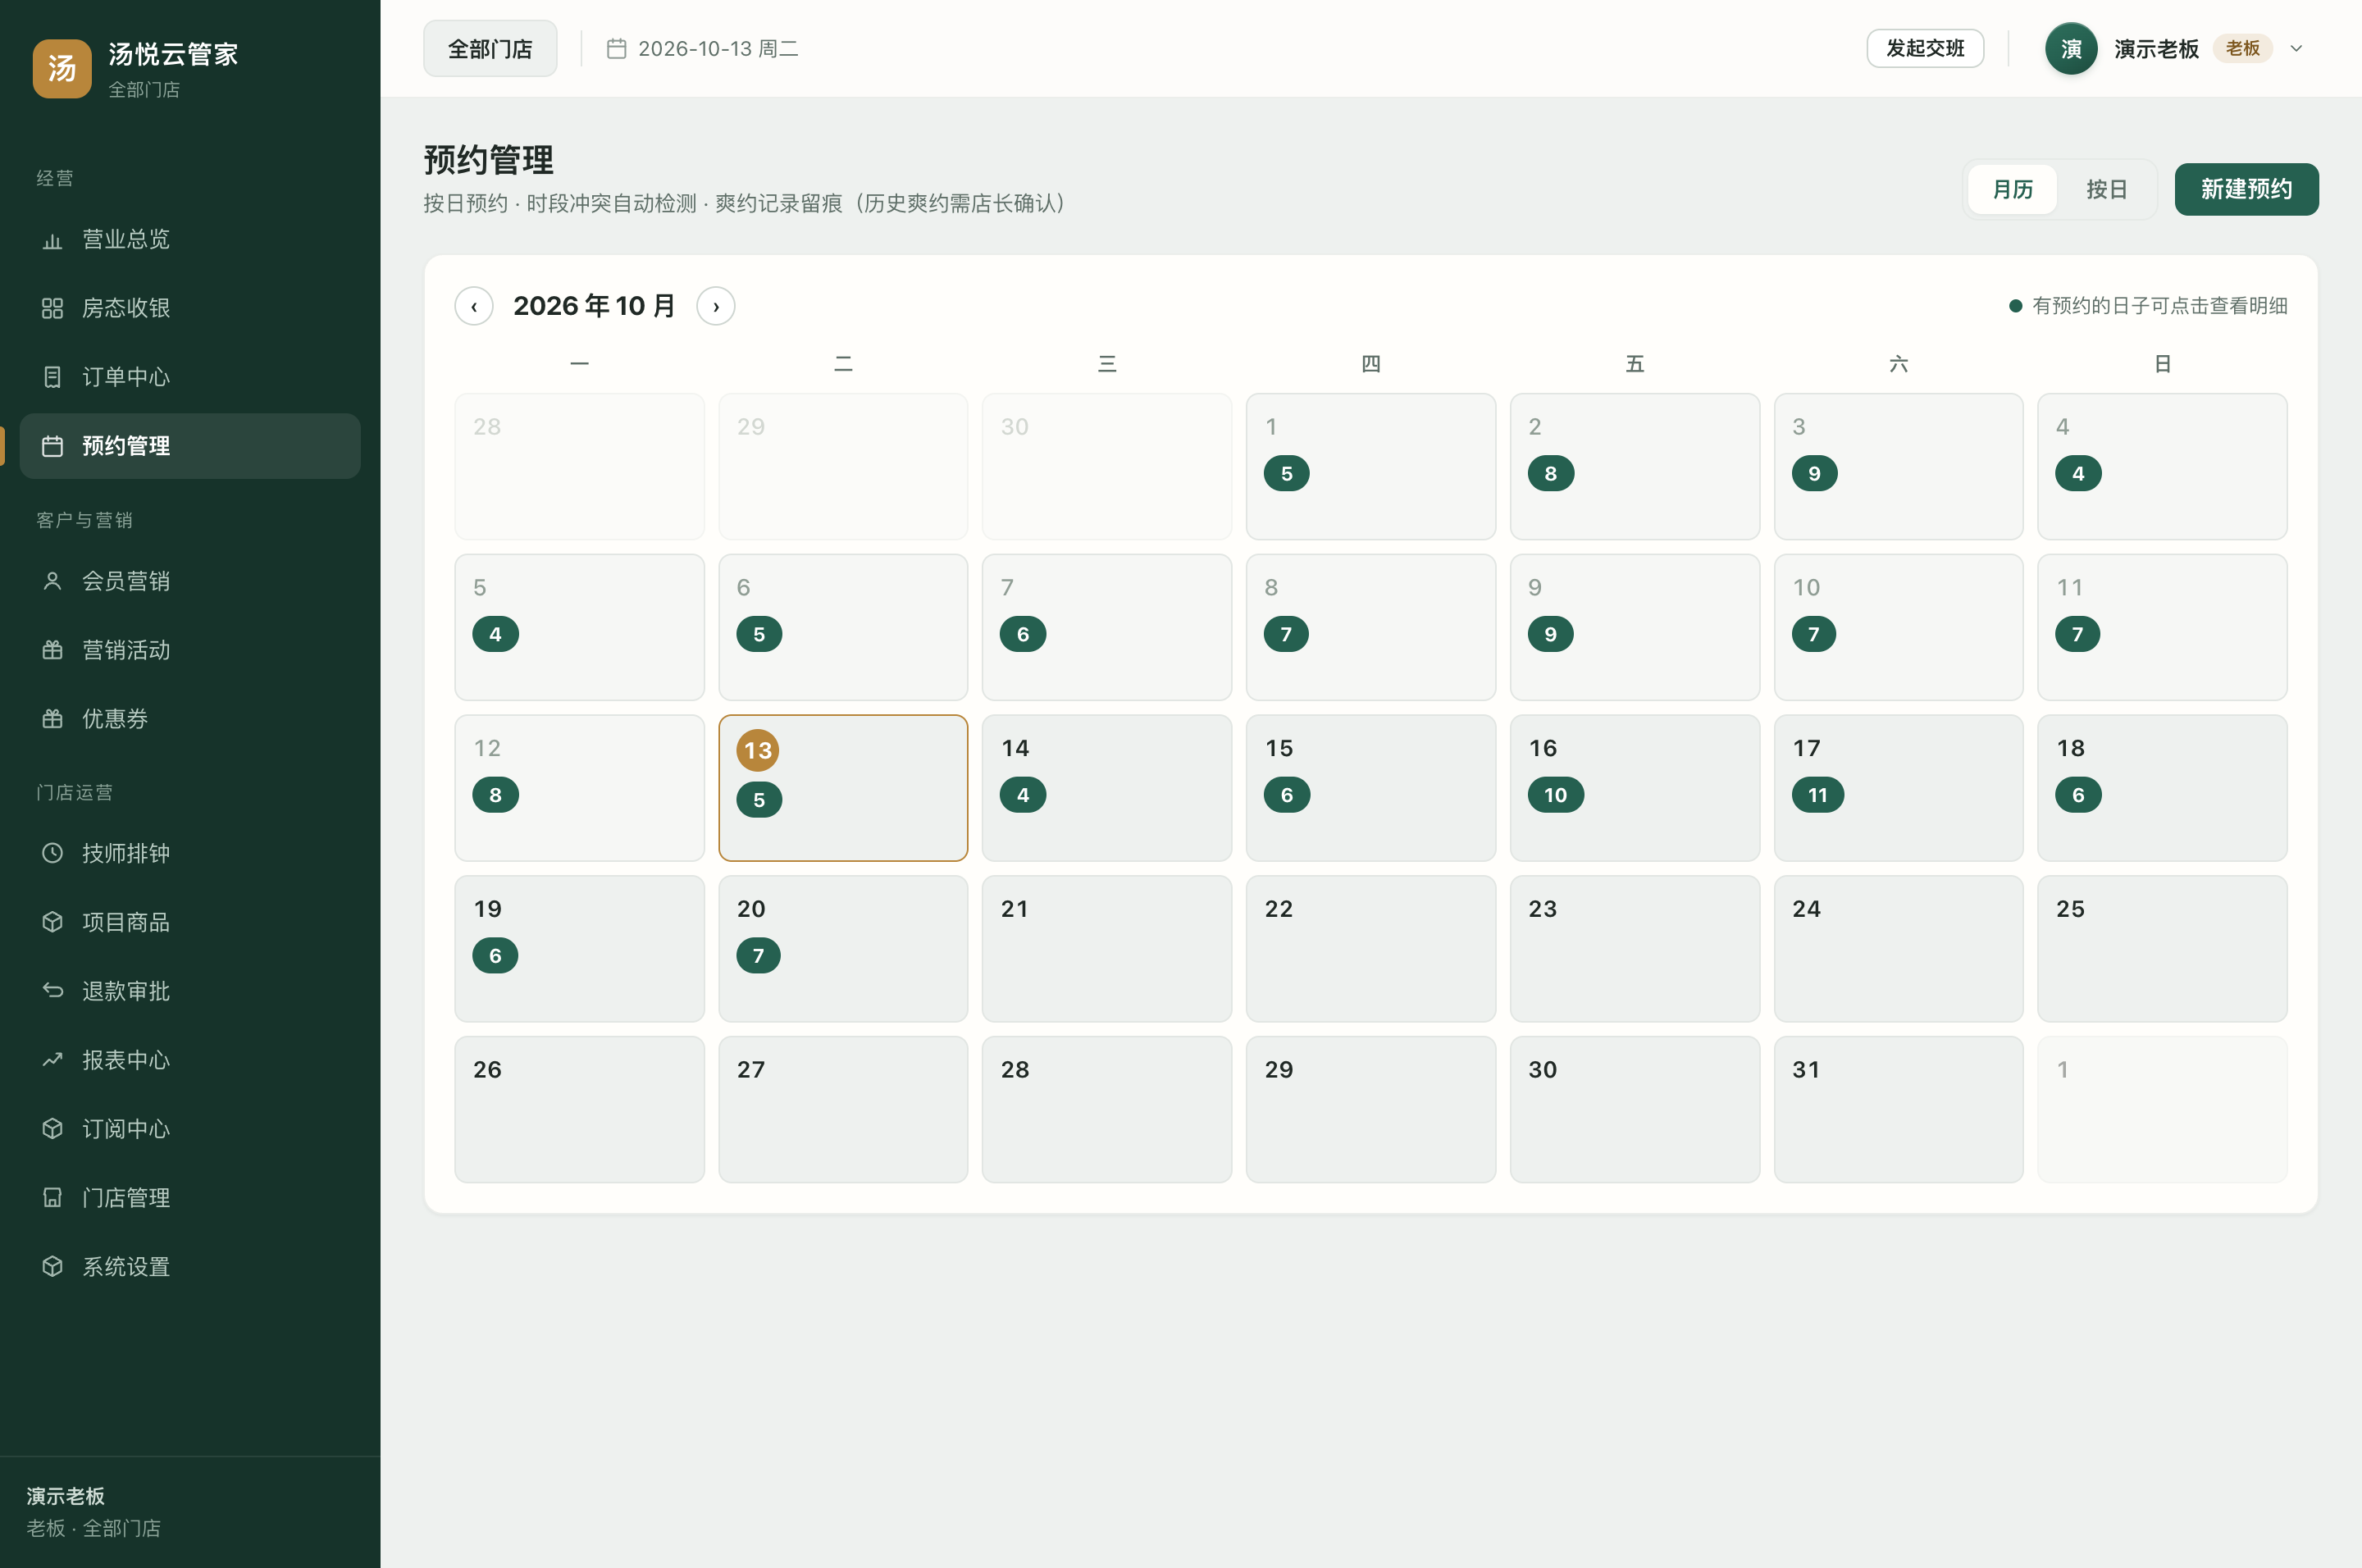Select October 12 day cell
The width and height of the screenshot is (2362, 1568).
coord(579,788)
